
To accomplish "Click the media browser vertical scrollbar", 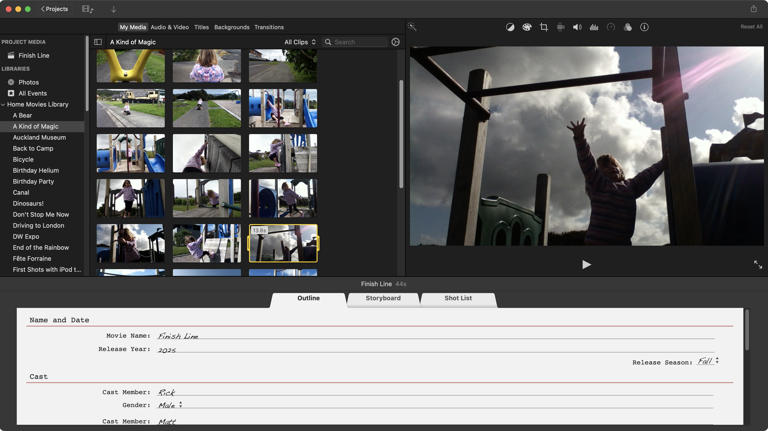I will pos(401,134).
